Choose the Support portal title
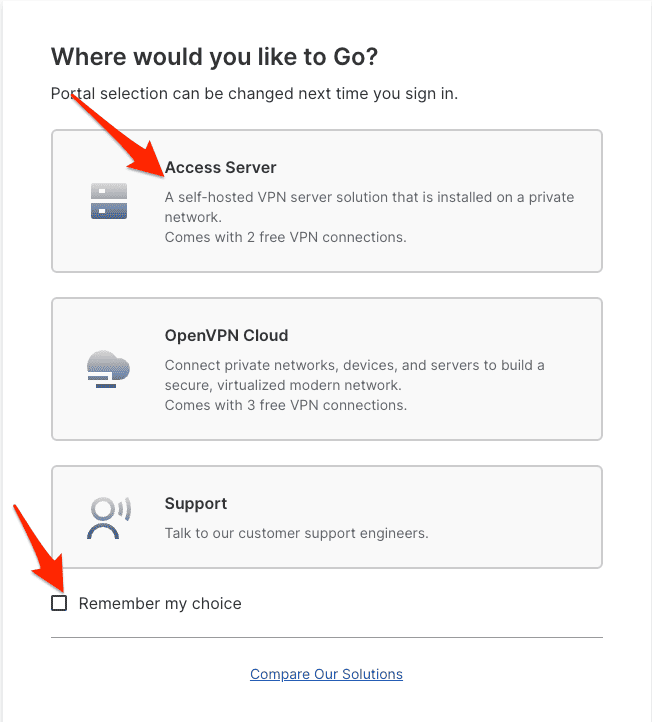The image size is (652, 722). pos(195,503)
